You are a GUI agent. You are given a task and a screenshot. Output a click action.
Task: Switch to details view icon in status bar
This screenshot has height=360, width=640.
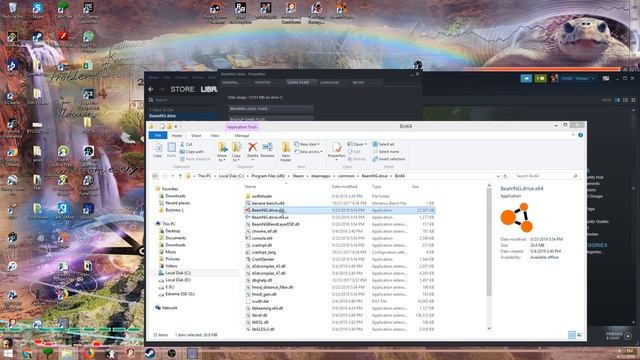(572, 335)
